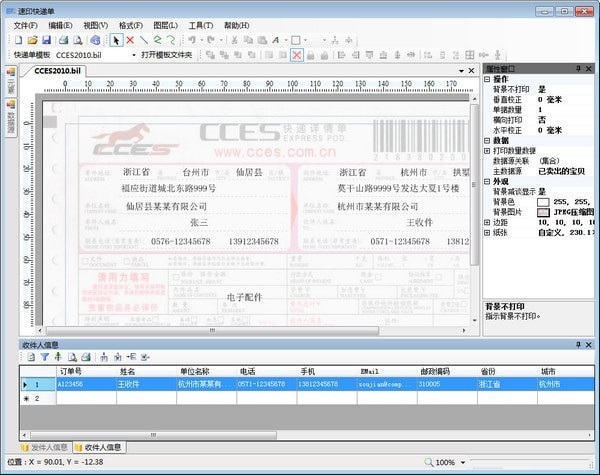Click the 背景色 white color swatch
Screen dimensions: 600x475
(543, 202)
